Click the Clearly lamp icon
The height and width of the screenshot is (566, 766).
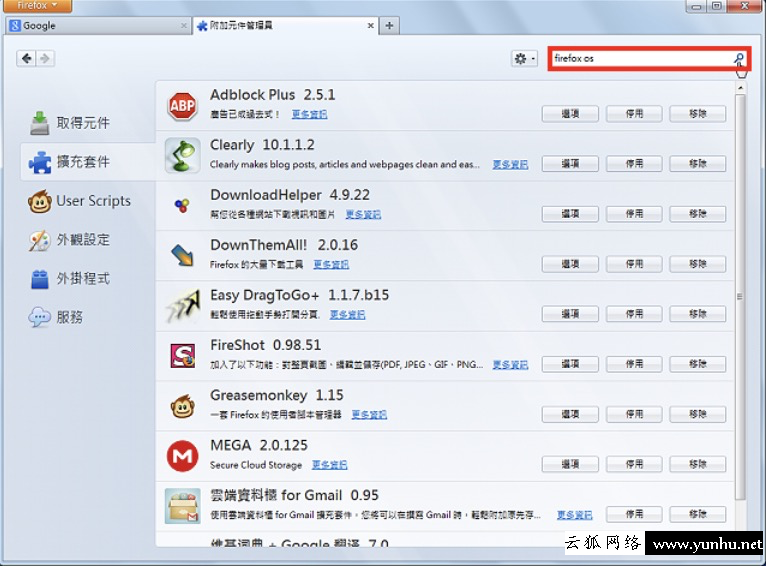(182, 156)
